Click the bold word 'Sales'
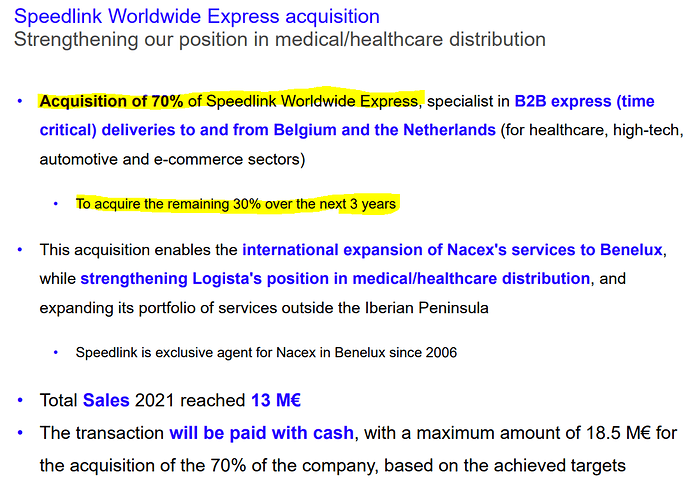Screen dimensions: 690x480 [x=106, y=401]
